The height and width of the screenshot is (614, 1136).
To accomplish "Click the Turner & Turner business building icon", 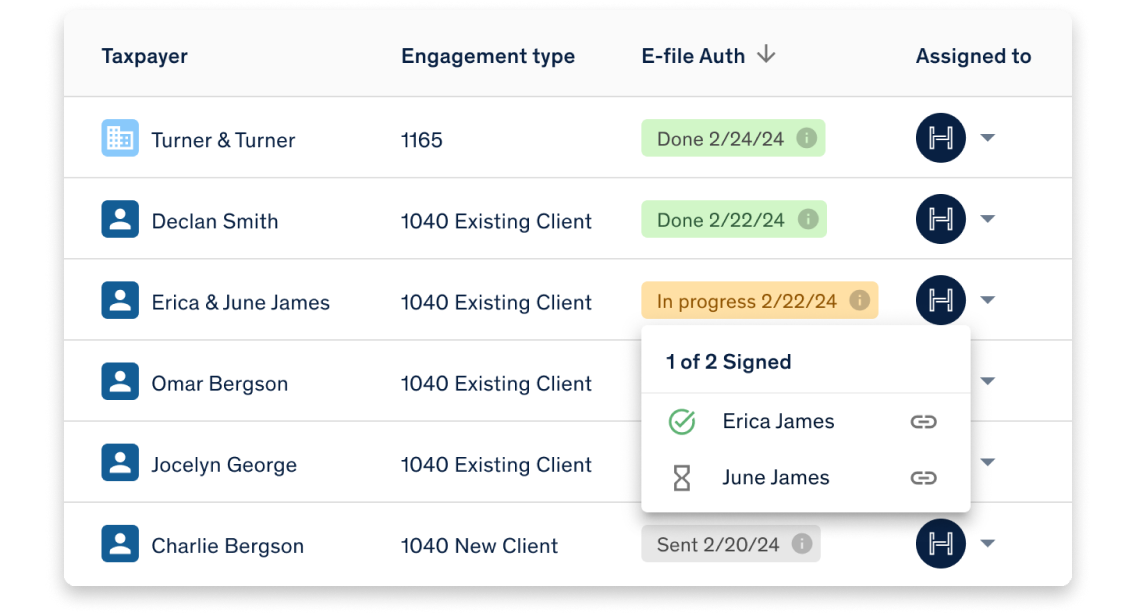I will (x=120, y=138).
